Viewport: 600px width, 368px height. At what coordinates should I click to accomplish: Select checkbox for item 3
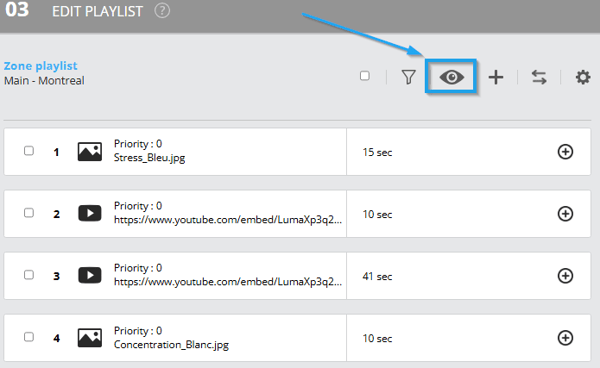[x=29, y=275]
